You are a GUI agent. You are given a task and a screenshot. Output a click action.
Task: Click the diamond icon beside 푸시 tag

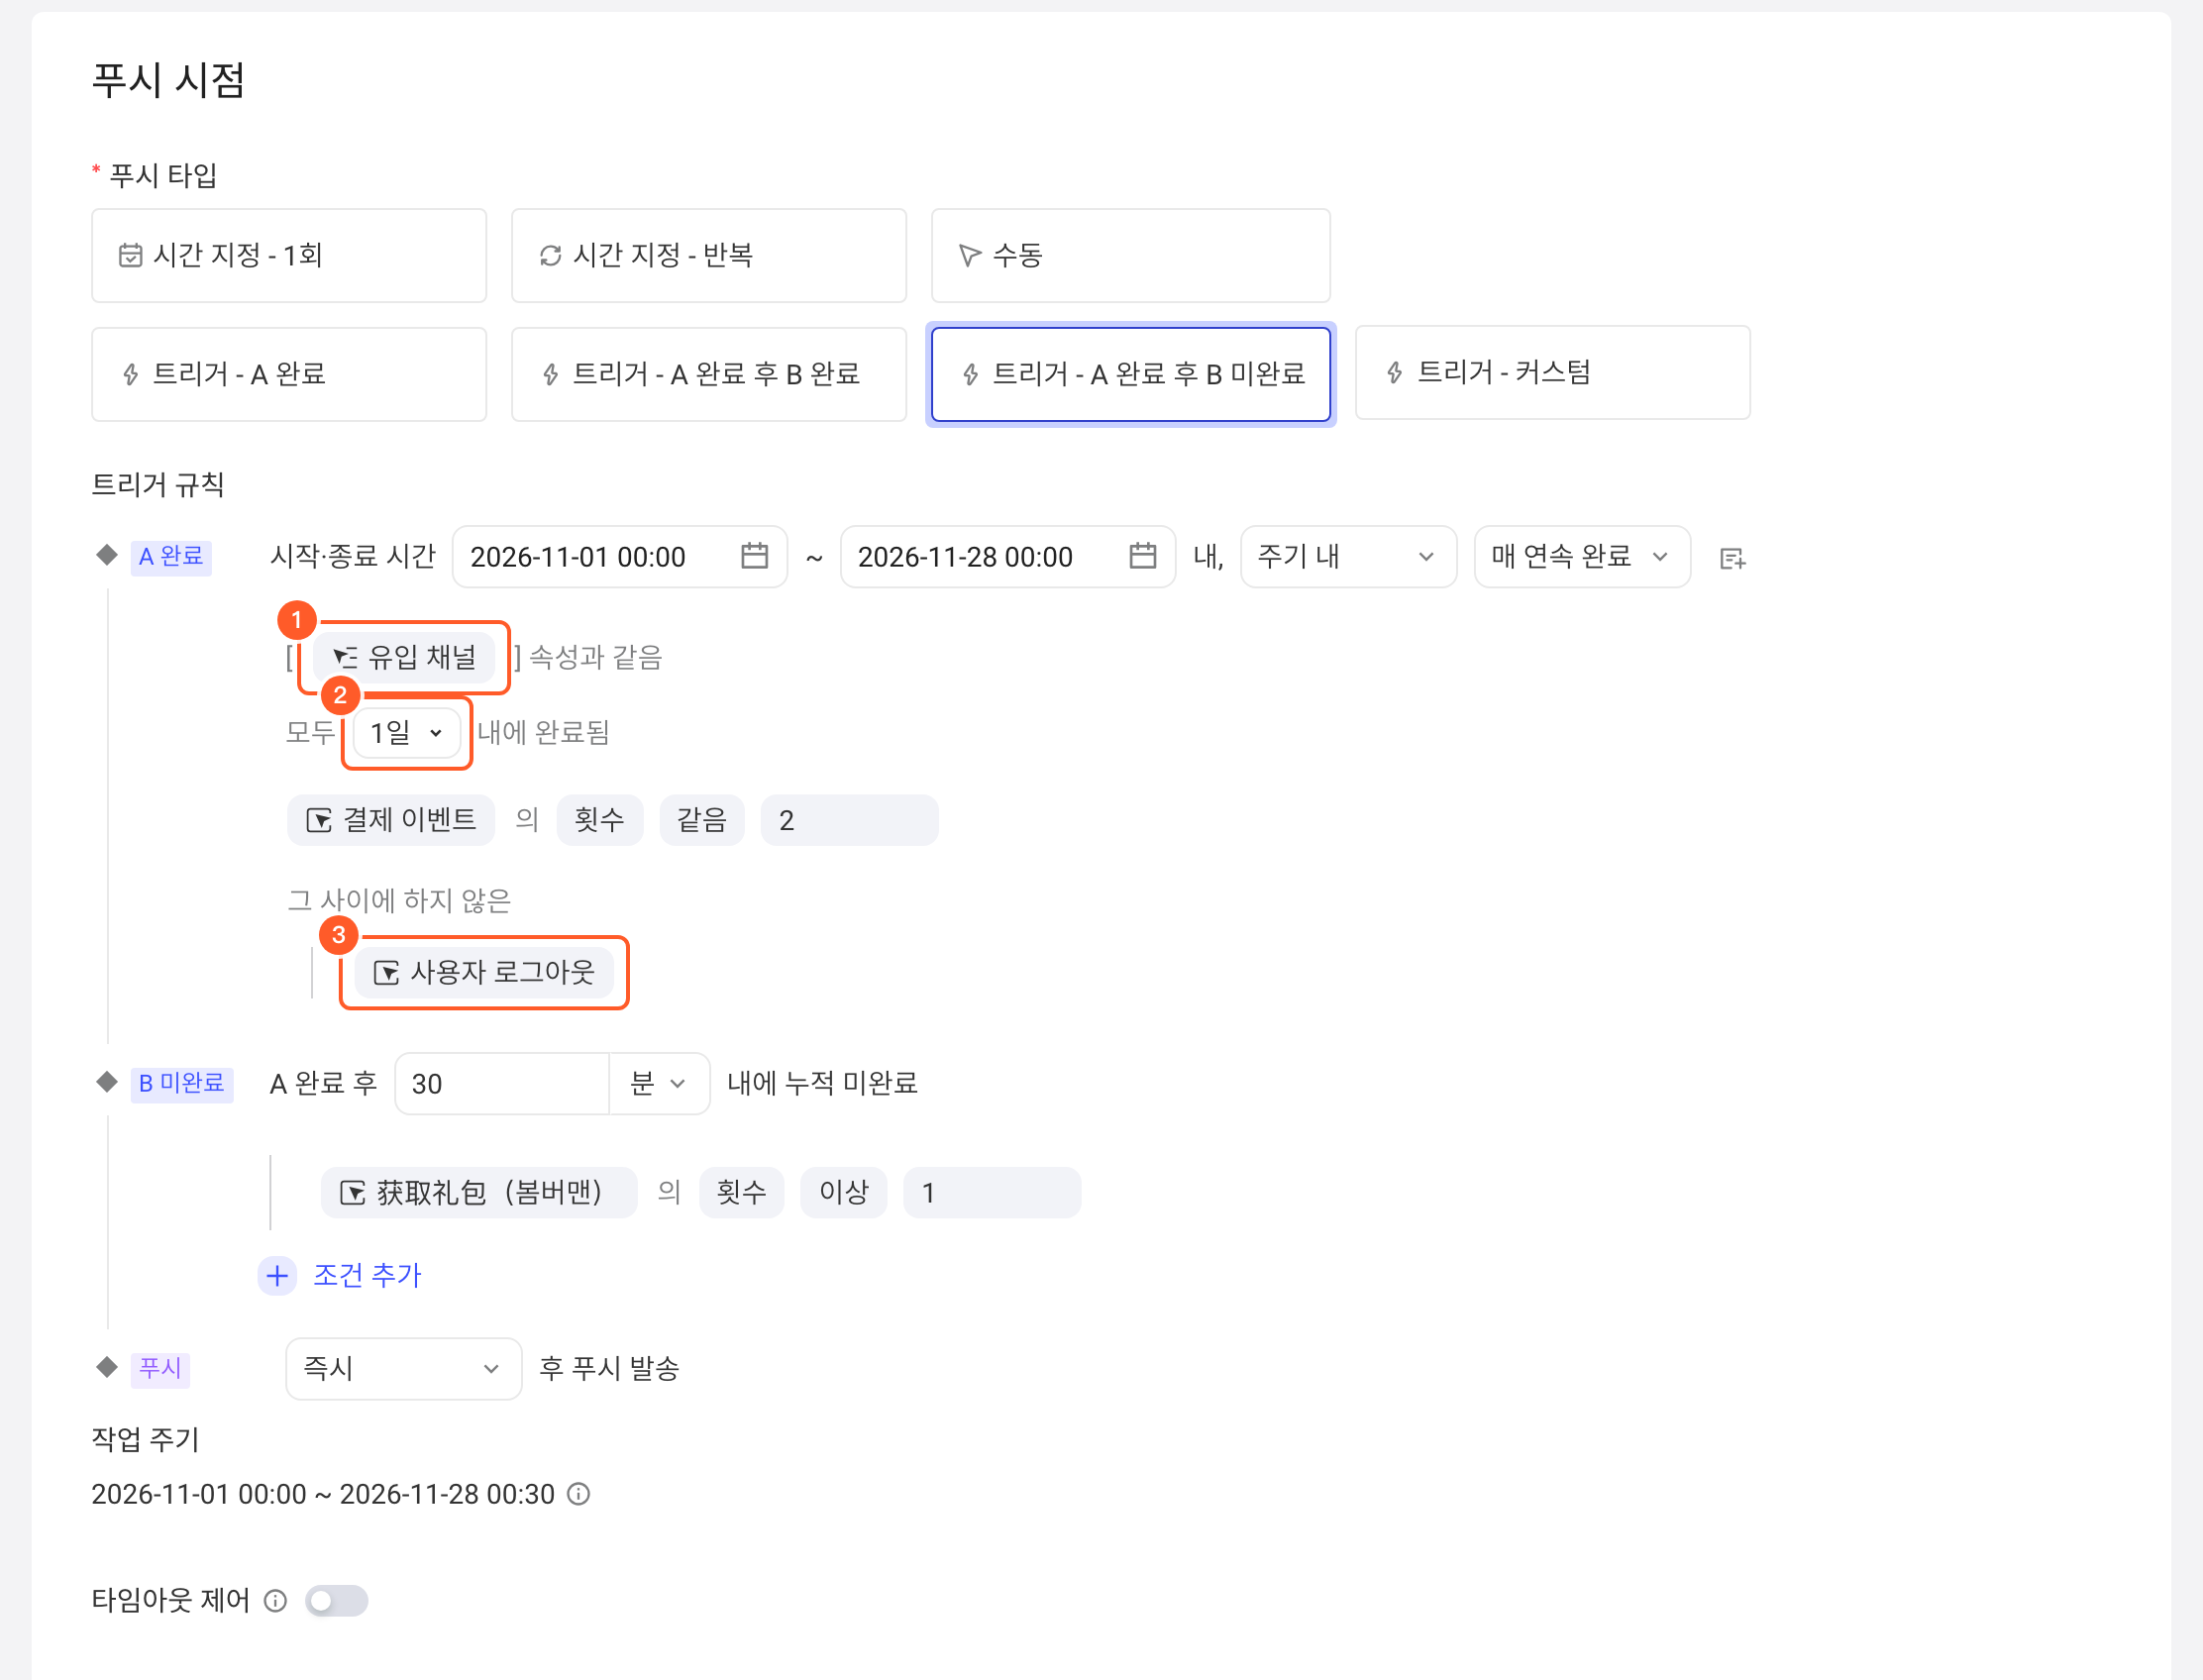tap(107, 1367)
